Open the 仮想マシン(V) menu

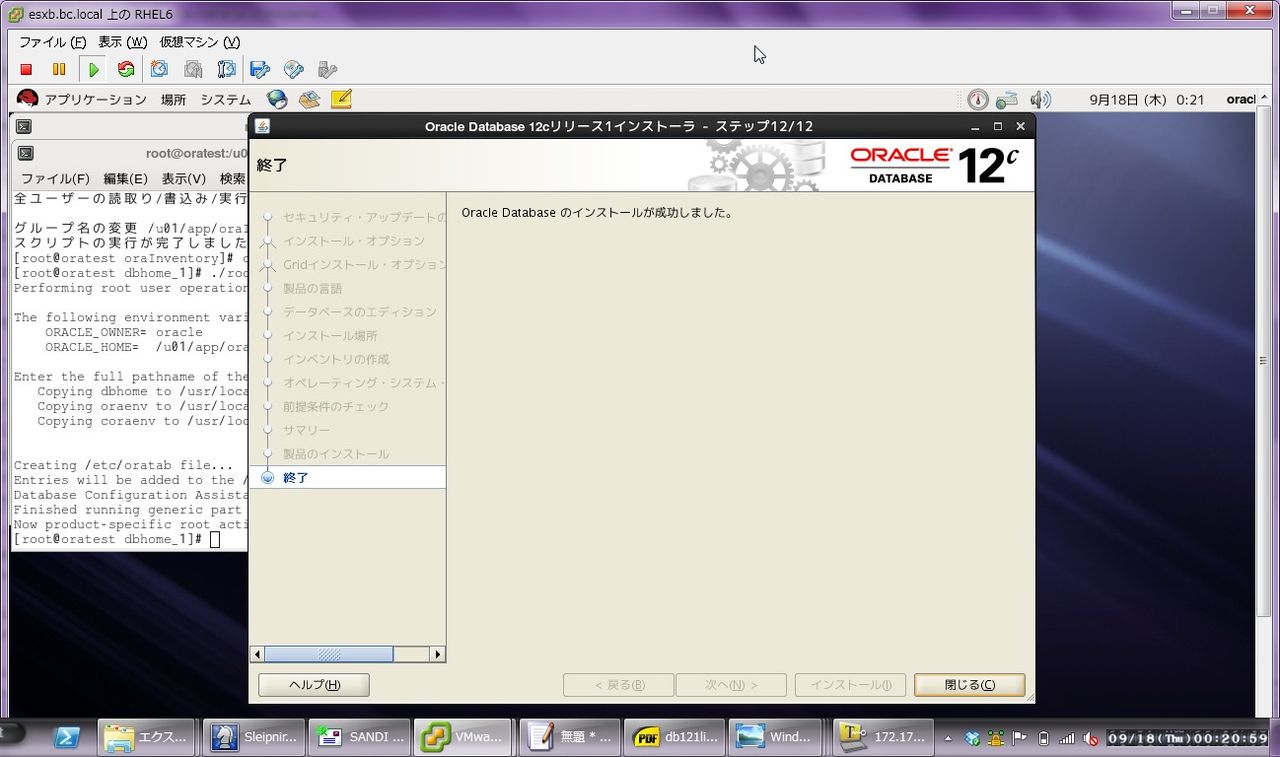(x=200, y=42)
